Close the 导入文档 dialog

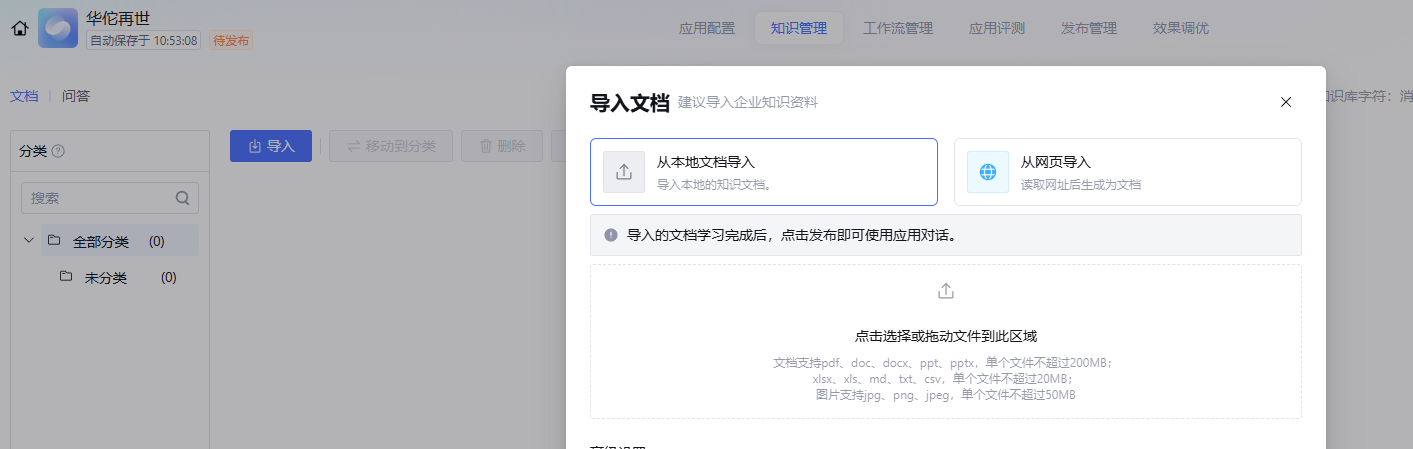pos(1286,102)
